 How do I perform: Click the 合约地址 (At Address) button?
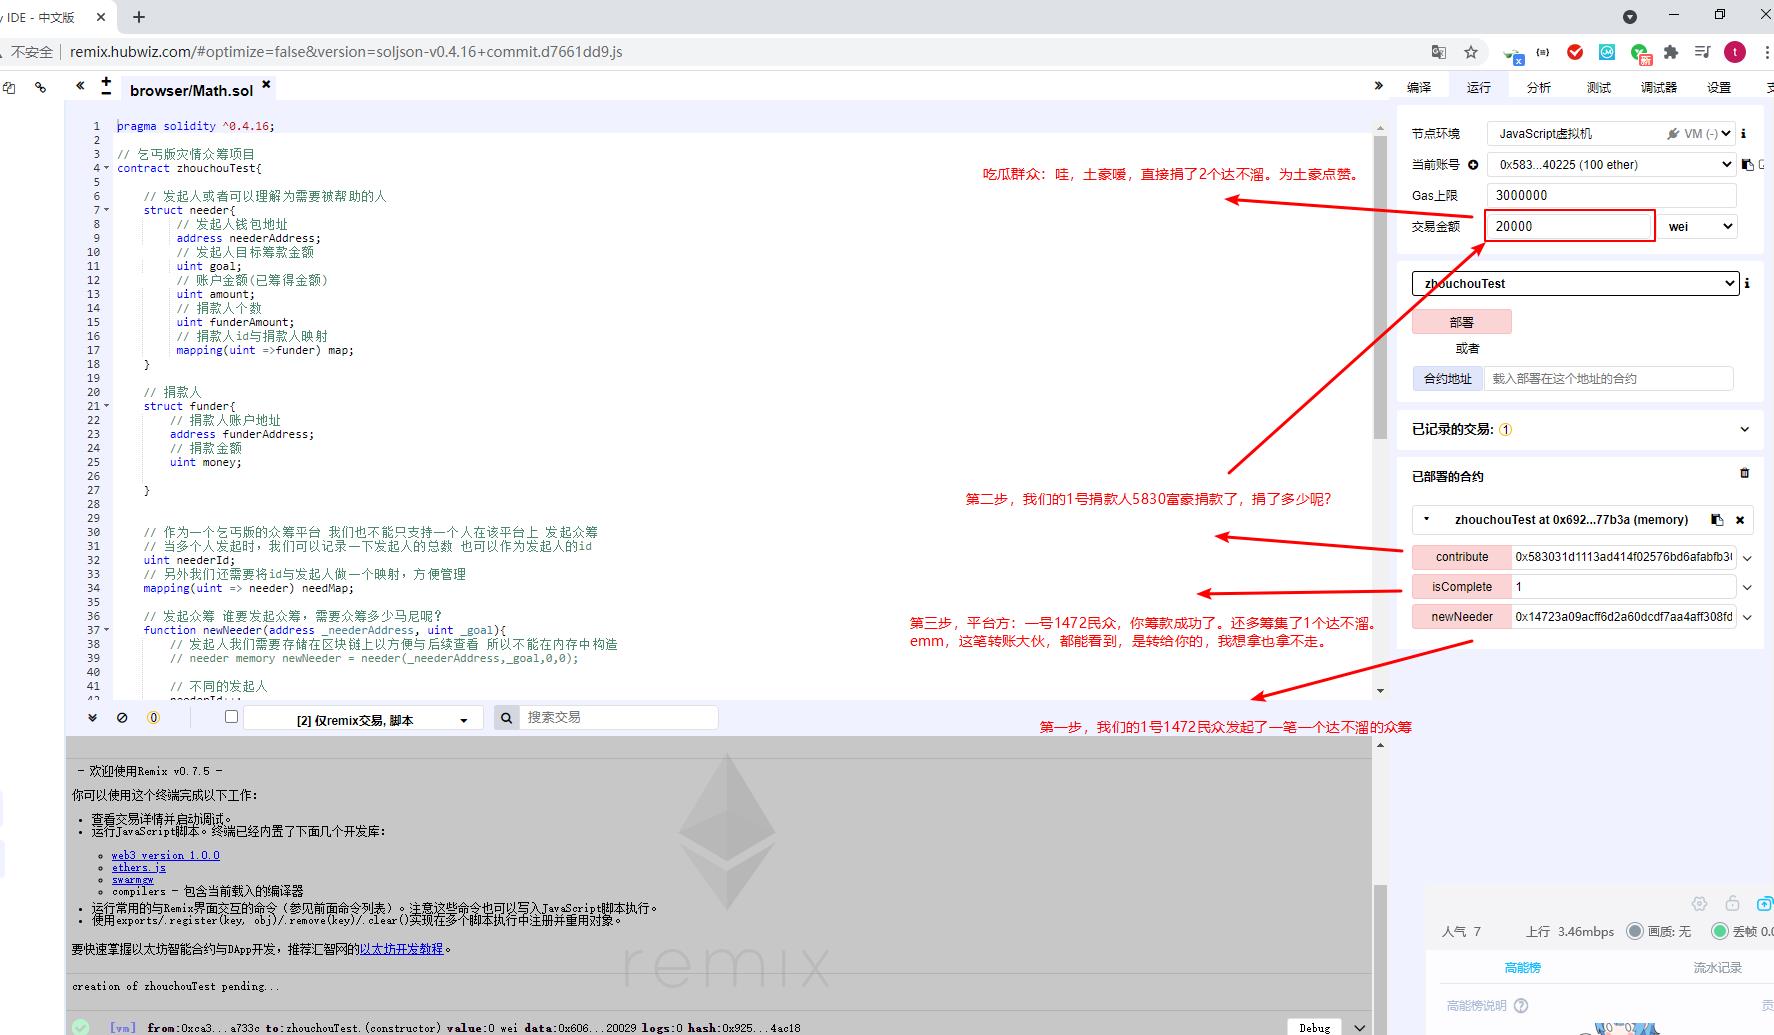click(x=1448, y=378)
